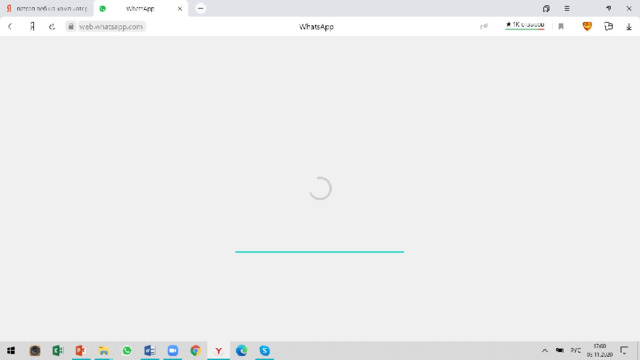Switch to the first Yandex search tab

coord(47,8)
